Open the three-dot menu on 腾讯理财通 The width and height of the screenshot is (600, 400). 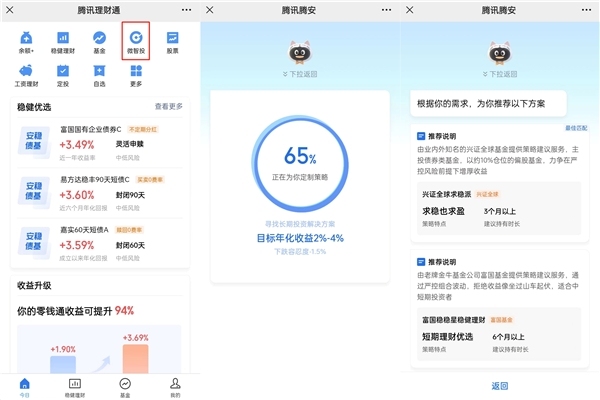coord(186,10)
